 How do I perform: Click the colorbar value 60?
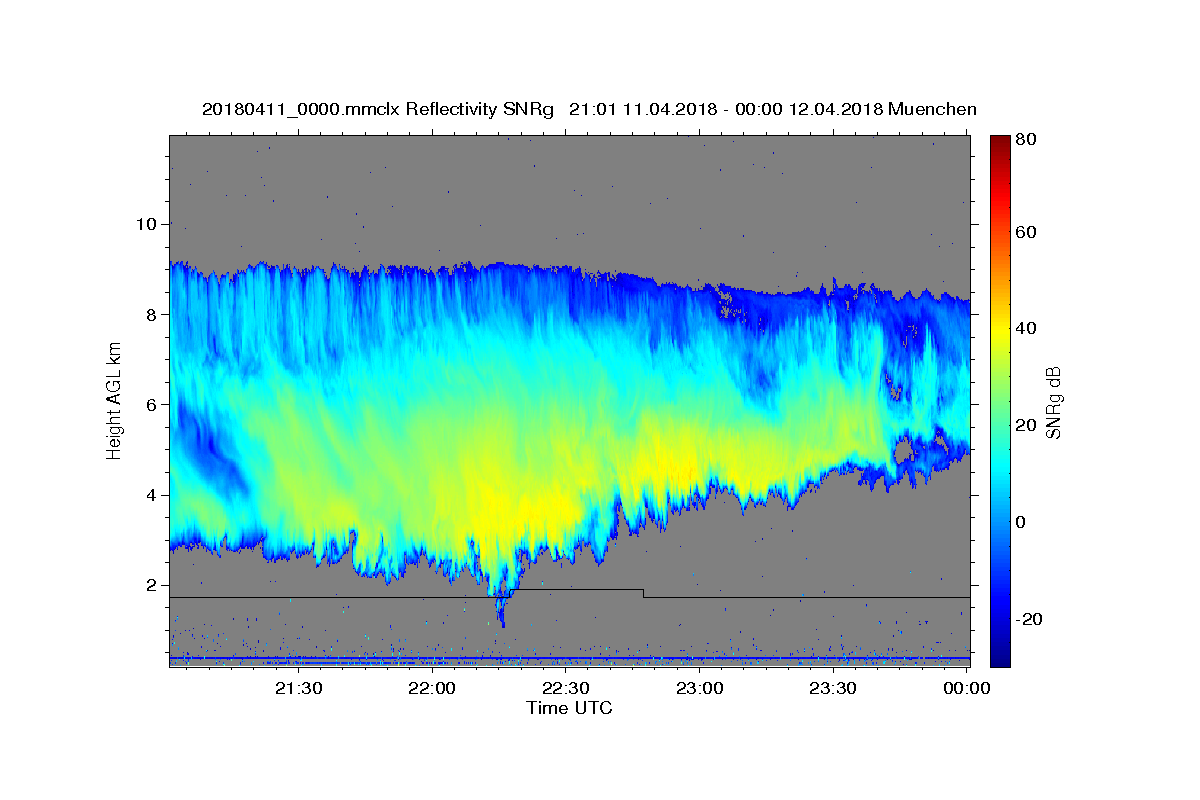click(x=1027, y=232)
